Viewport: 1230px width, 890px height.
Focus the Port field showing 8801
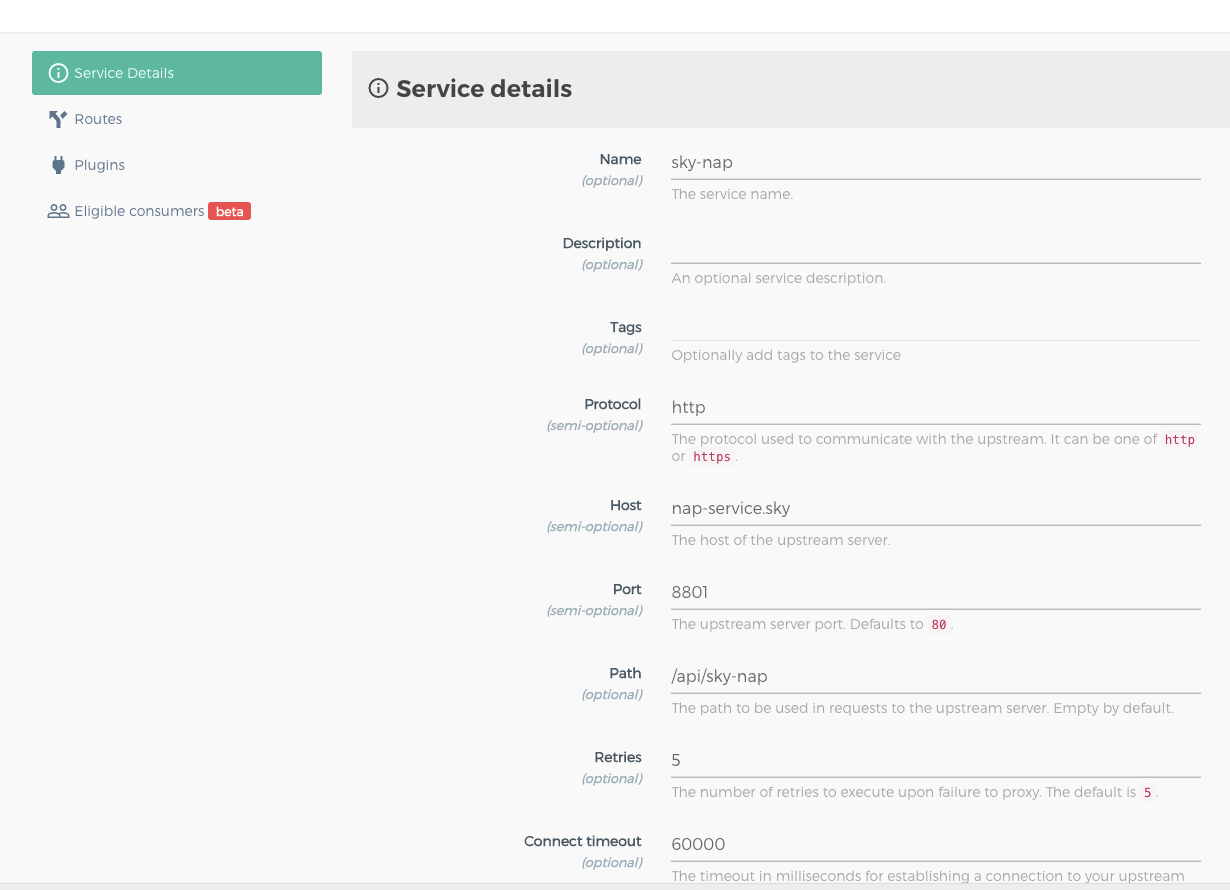[x=935, y=592]
